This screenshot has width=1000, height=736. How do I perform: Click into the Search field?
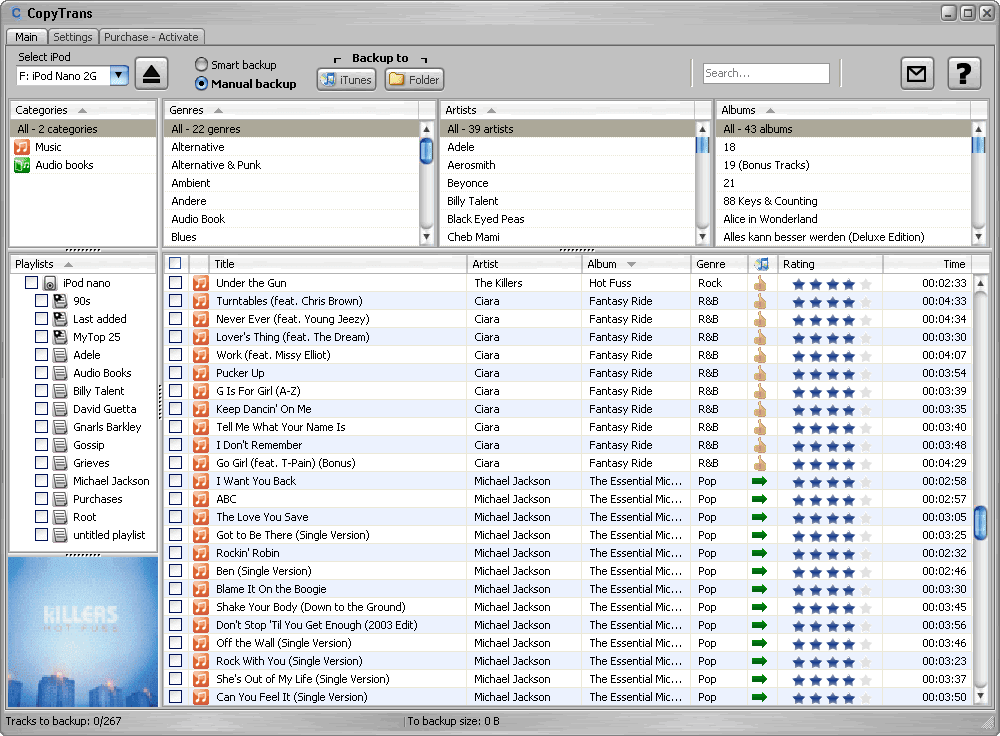click(x=766, y=73)
